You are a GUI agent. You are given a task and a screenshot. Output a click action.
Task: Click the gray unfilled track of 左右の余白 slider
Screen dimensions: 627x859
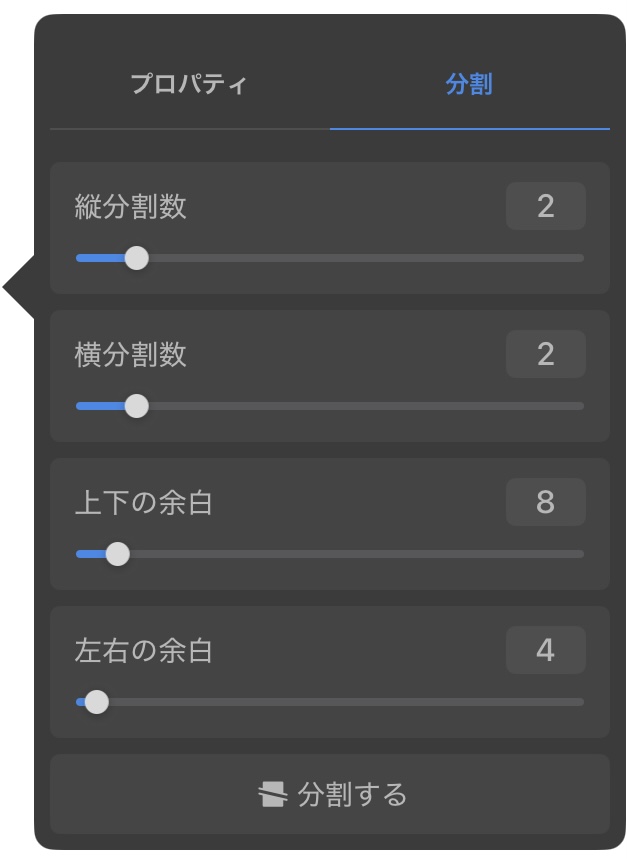(x=346, y=702)
